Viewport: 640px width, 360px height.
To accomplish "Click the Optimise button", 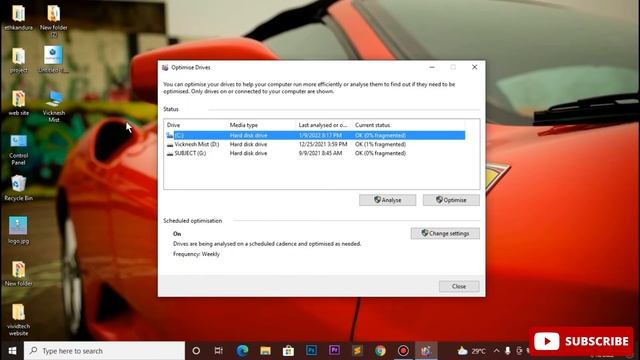I will tap(451, 200).
